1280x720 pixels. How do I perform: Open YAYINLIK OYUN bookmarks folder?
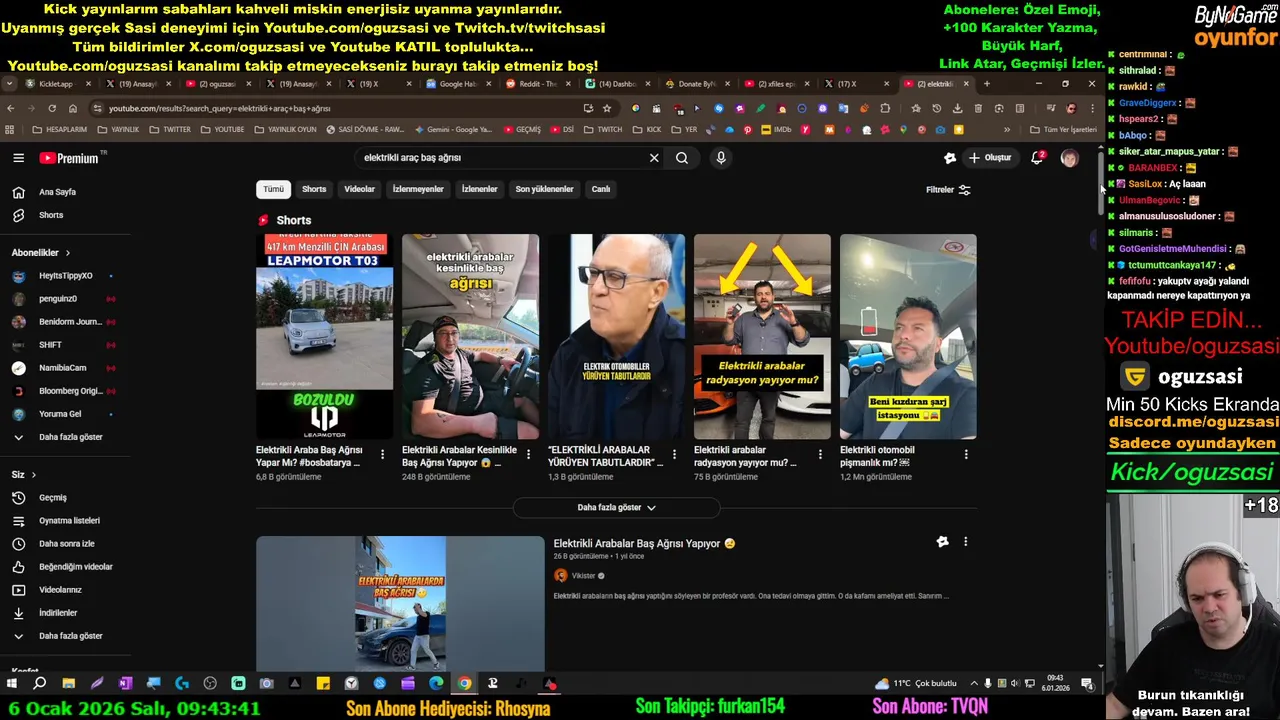pos(285,130)
